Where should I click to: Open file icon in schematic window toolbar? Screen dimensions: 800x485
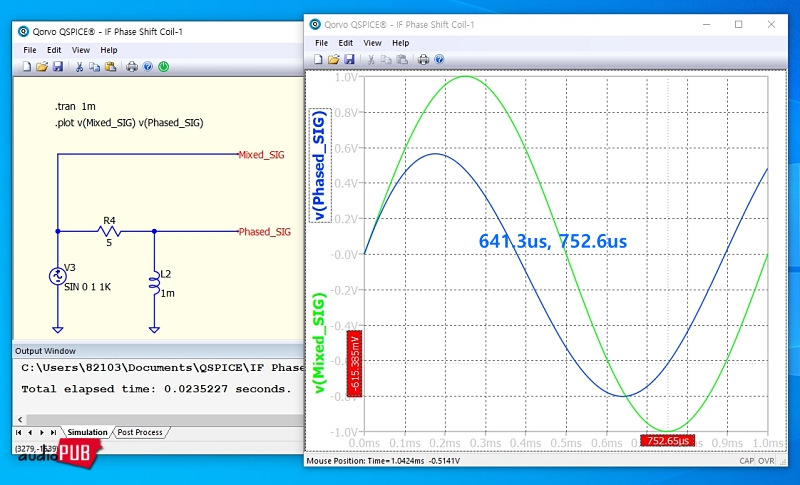[x=42, y=67]
